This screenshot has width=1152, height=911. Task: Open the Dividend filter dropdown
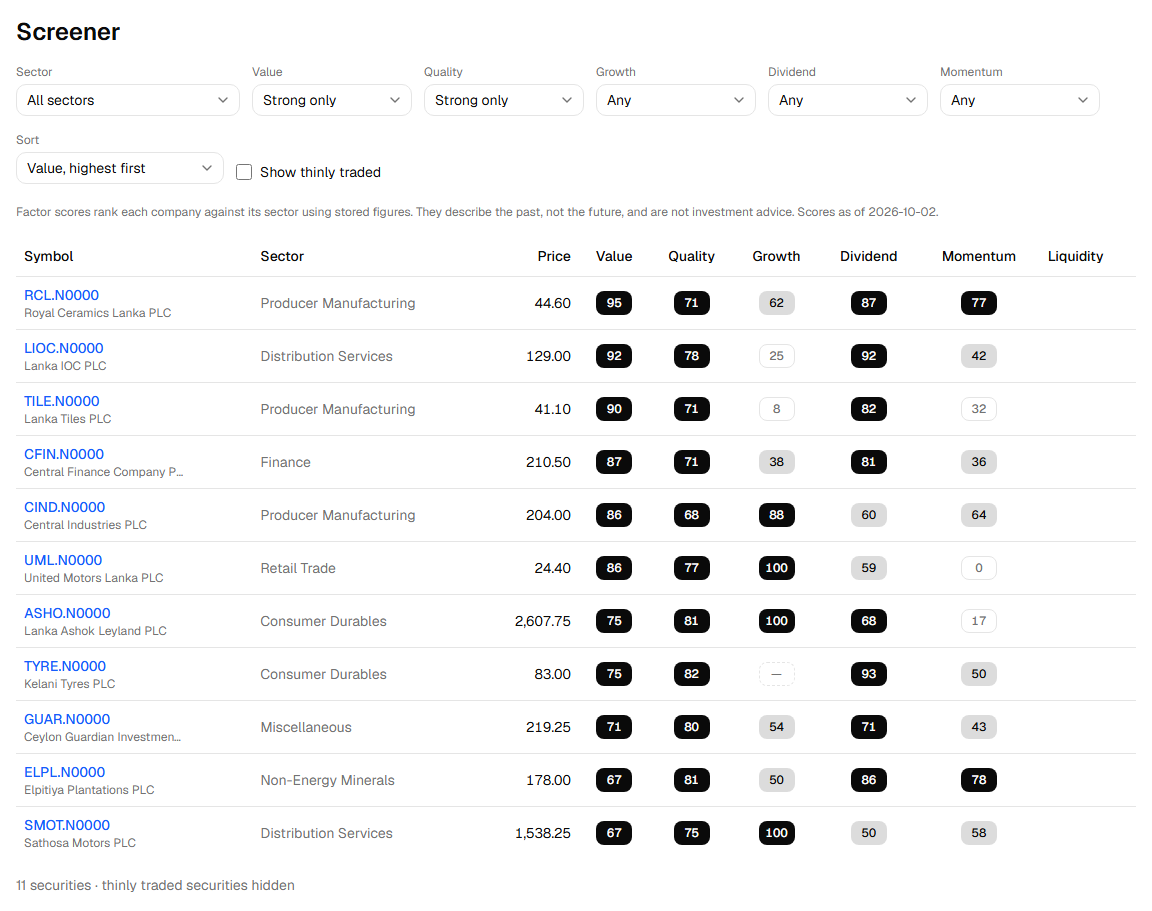847,100
